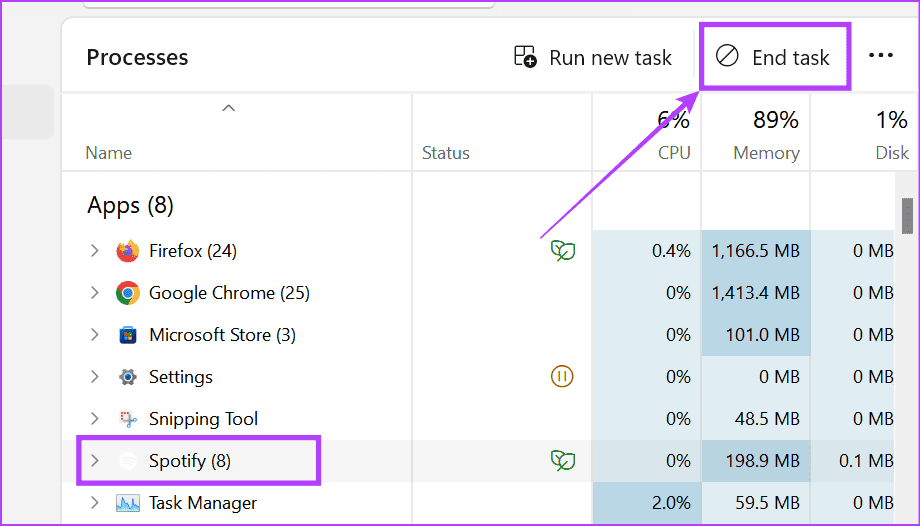This screenshot has height=526, width=920.
Task: Click Run new task button
Action: [593, 57]
